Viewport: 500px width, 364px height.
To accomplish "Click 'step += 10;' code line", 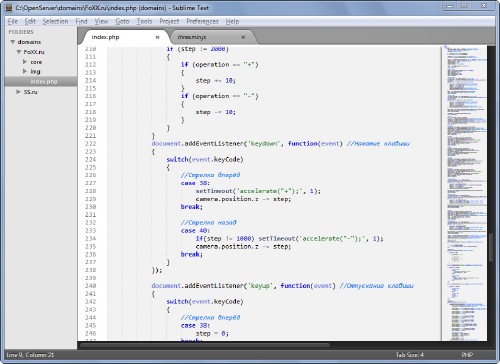I will pos(216,81).
